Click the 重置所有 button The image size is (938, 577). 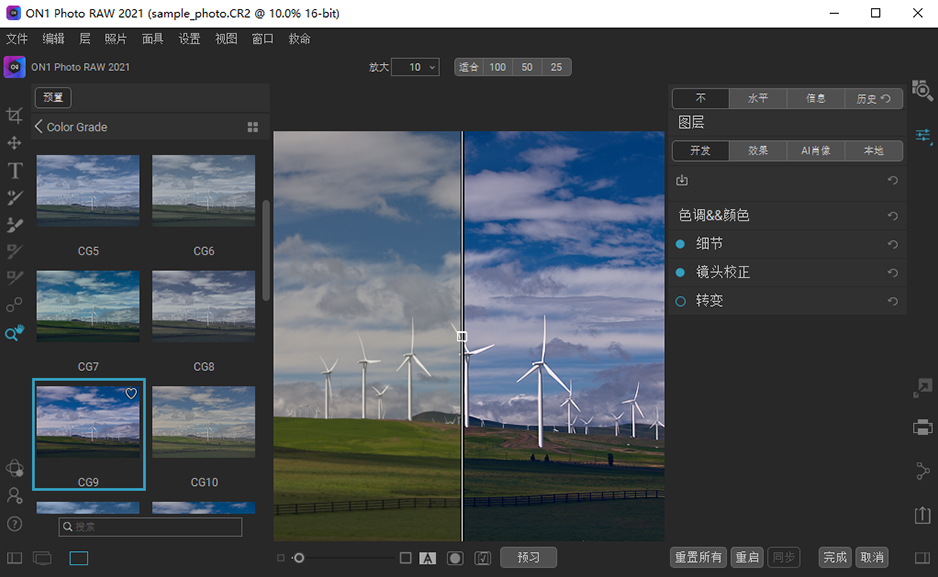[x=698, y=557]
